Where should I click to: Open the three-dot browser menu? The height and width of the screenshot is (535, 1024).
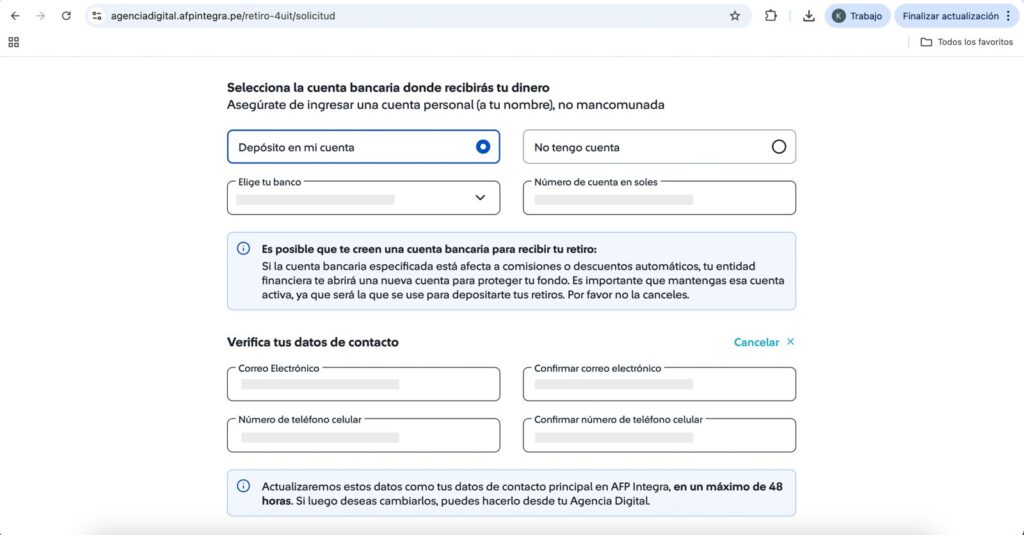[1008, 16]
